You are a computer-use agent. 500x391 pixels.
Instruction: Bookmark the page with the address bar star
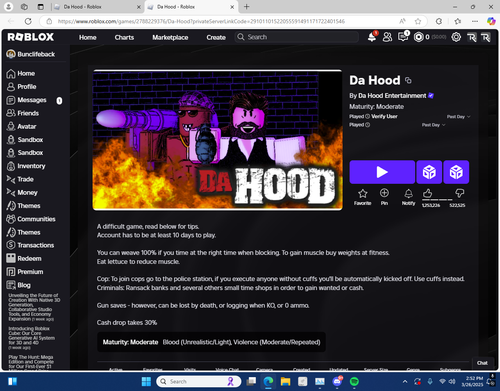(418, 21)
